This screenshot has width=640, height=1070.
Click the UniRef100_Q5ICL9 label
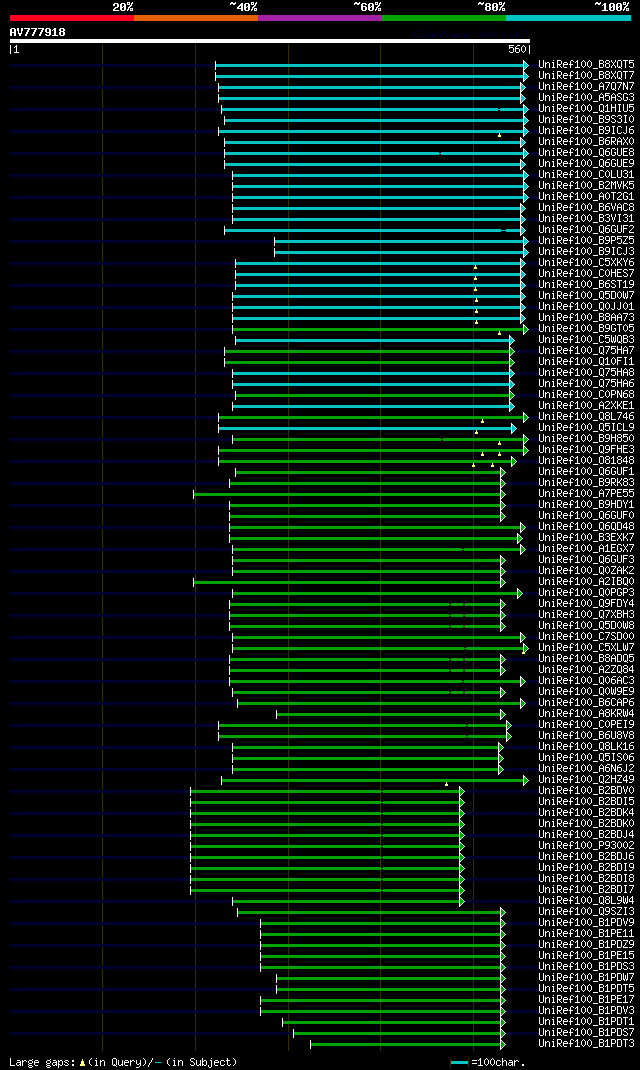click(586, 427)
